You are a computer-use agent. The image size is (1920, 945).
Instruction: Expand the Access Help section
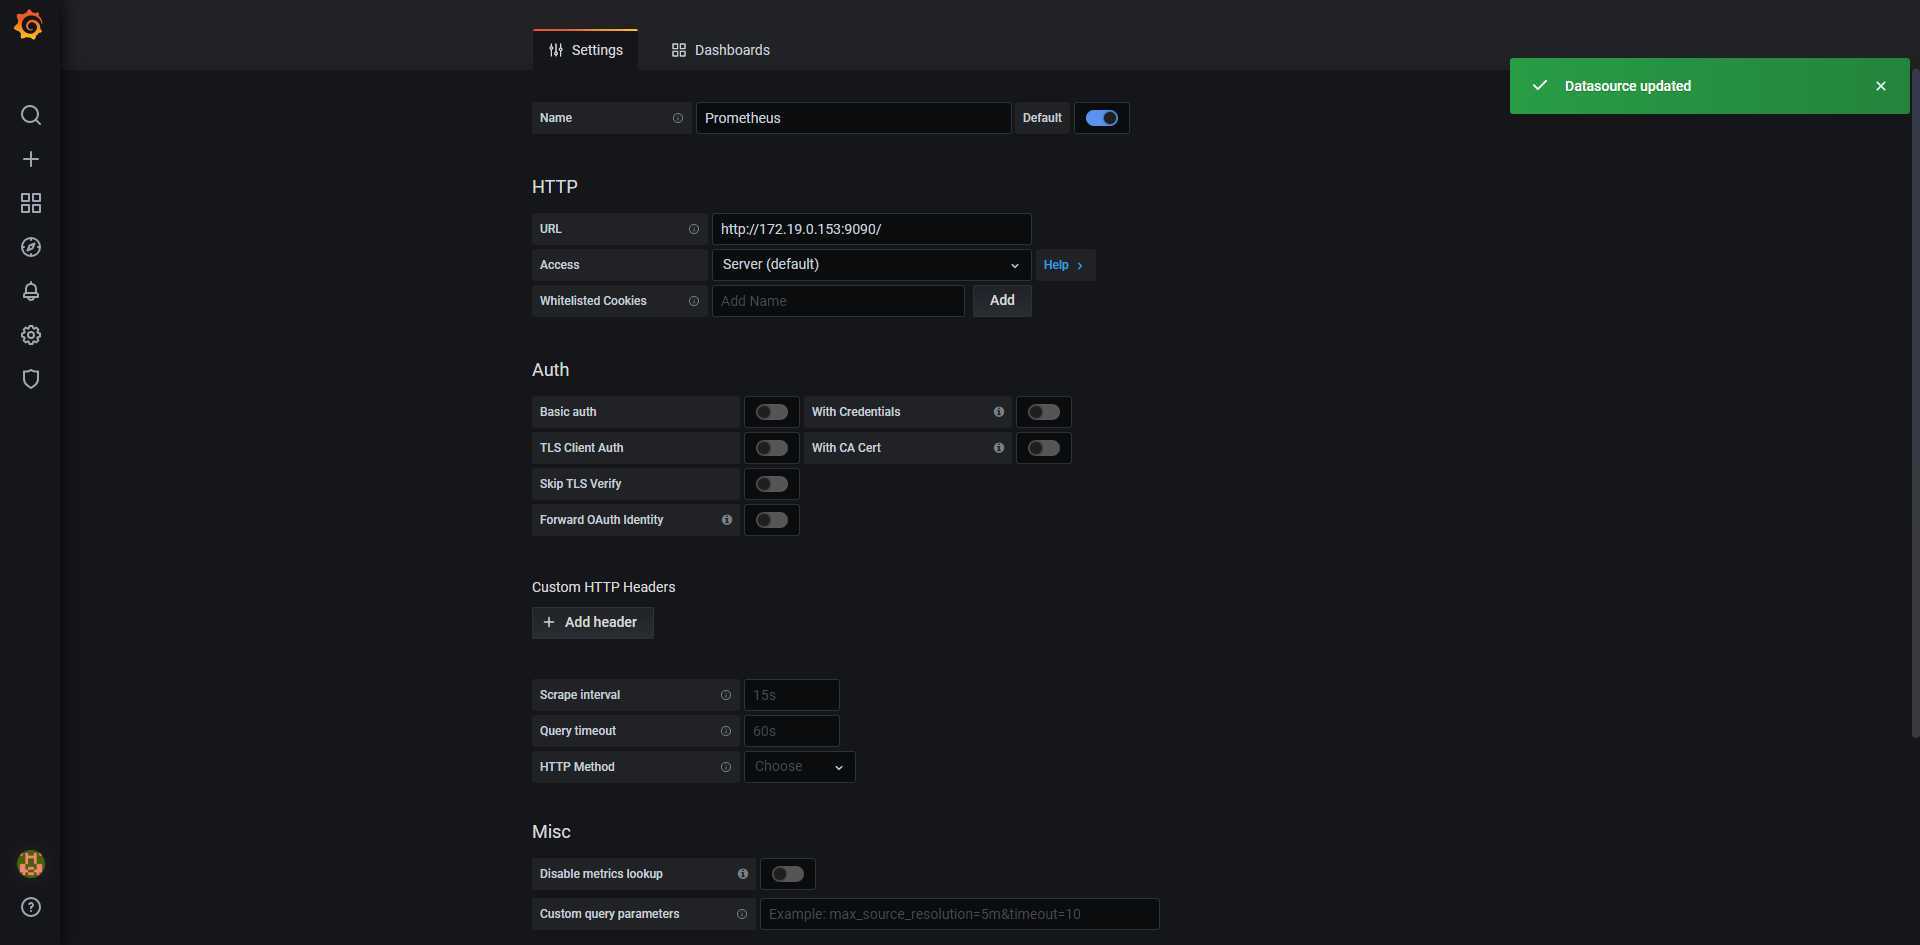[1065, 265]
